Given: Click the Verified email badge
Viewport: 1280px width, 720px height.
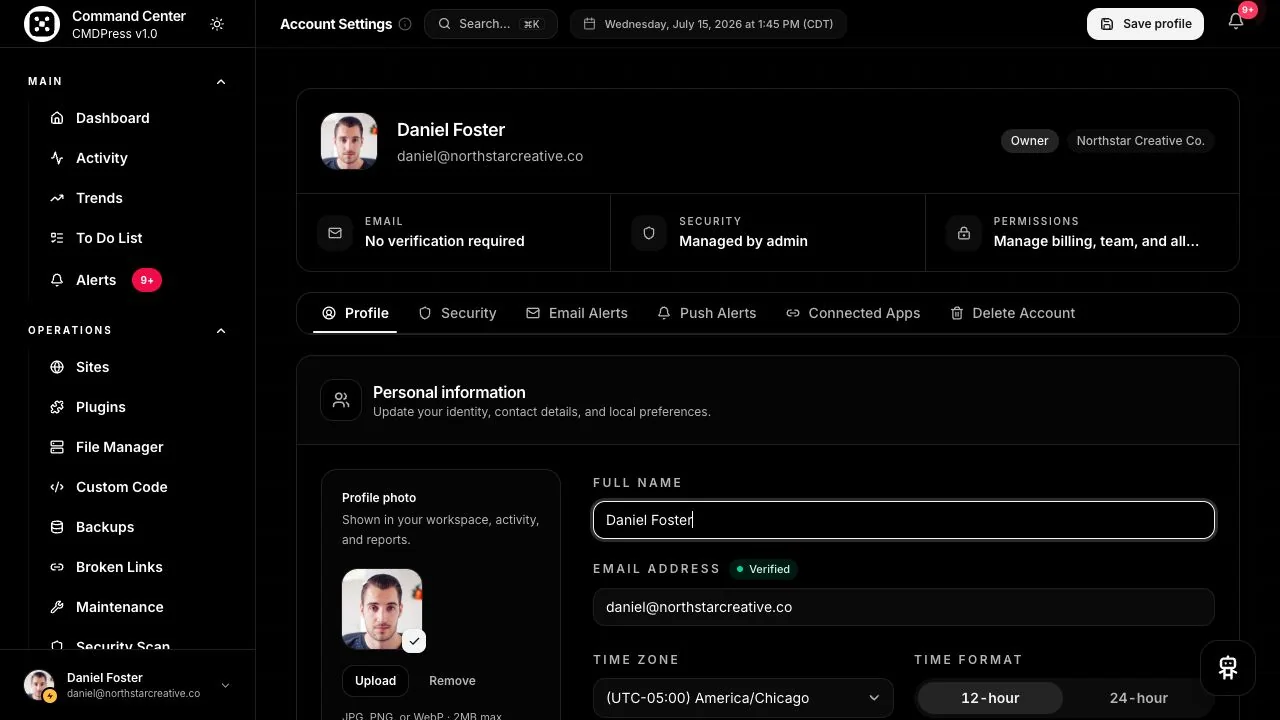Looking at the screenshot, I should [763, 569].
